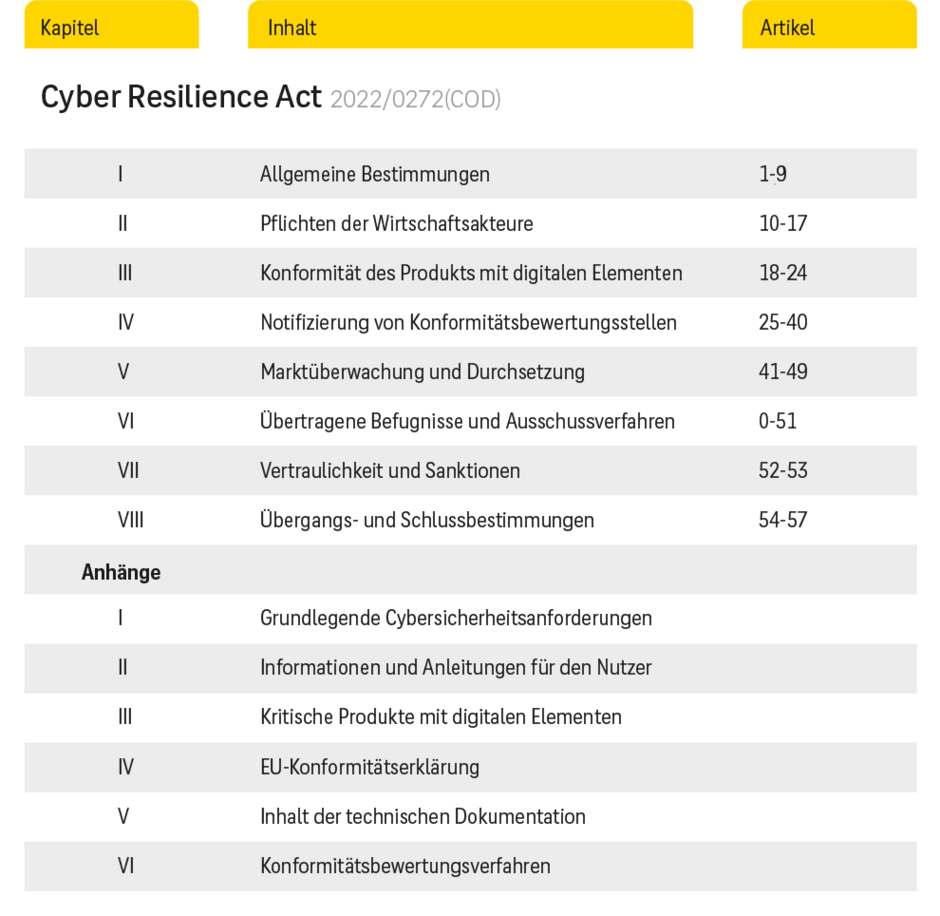Image resolution: width=940 pixels, height=916 pixels.
Task: Click article range 25-40
Action: pos(783,322)
